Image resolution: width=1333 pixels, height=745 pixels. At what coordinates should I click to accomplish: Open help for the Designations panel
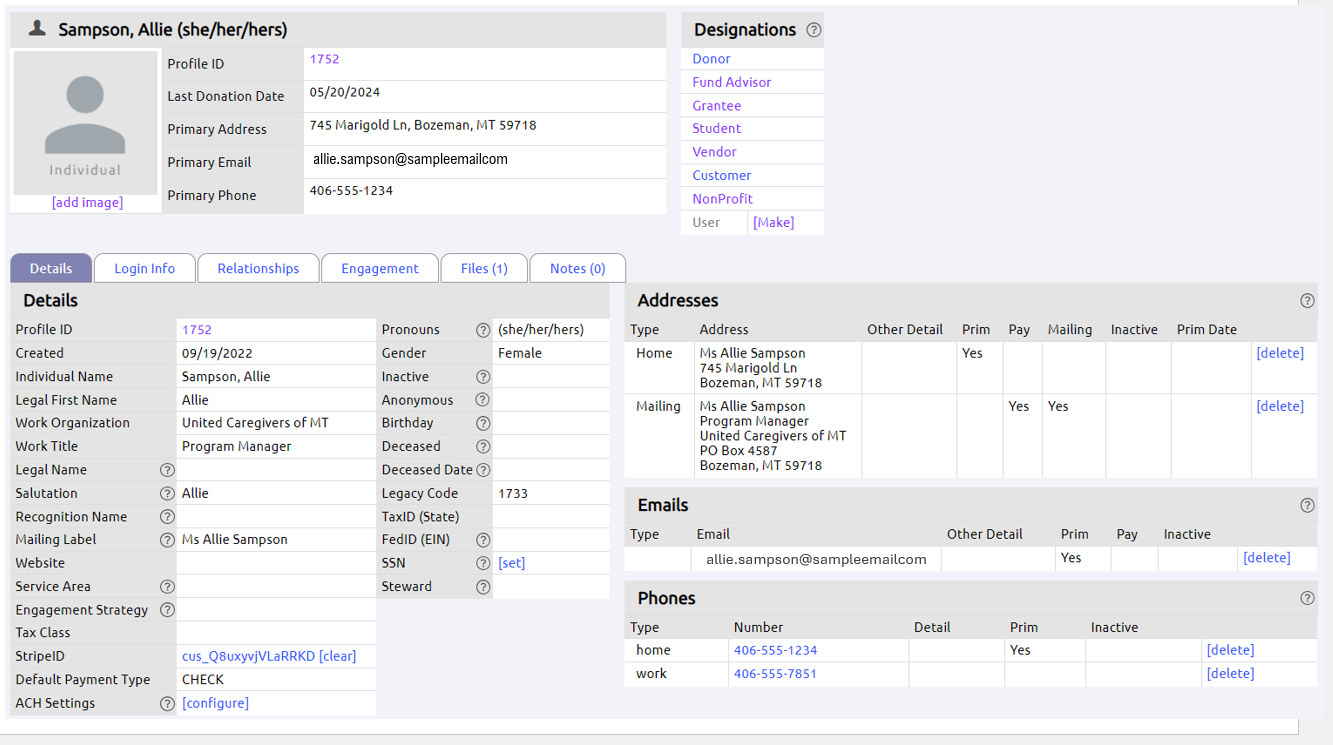click(814, 30)
